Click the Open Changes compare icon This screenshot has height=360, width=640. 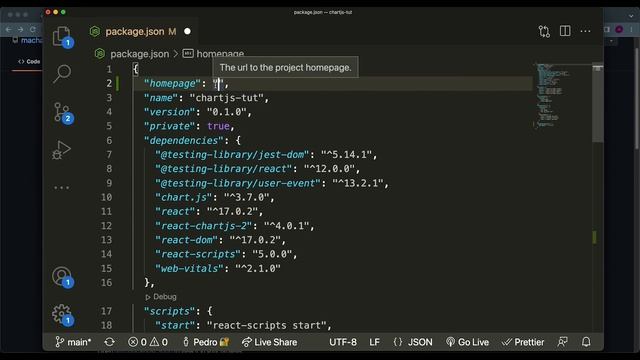pyautogui.click(x=544, y=31)
